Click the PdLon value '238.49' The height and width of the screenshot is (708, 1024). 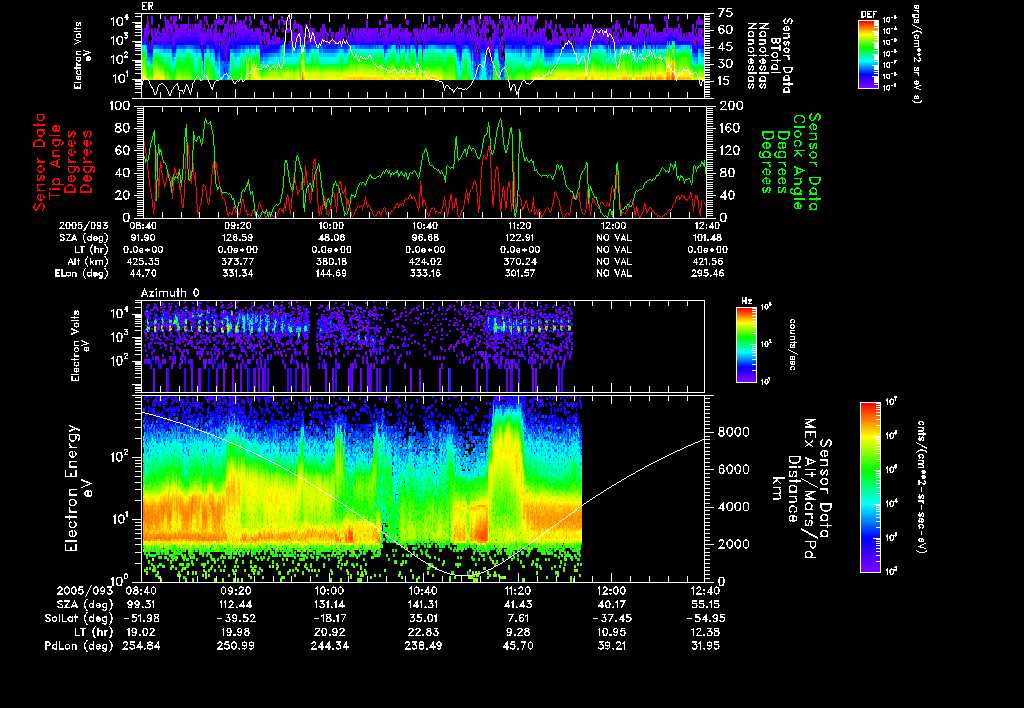[x=423, y=646]
